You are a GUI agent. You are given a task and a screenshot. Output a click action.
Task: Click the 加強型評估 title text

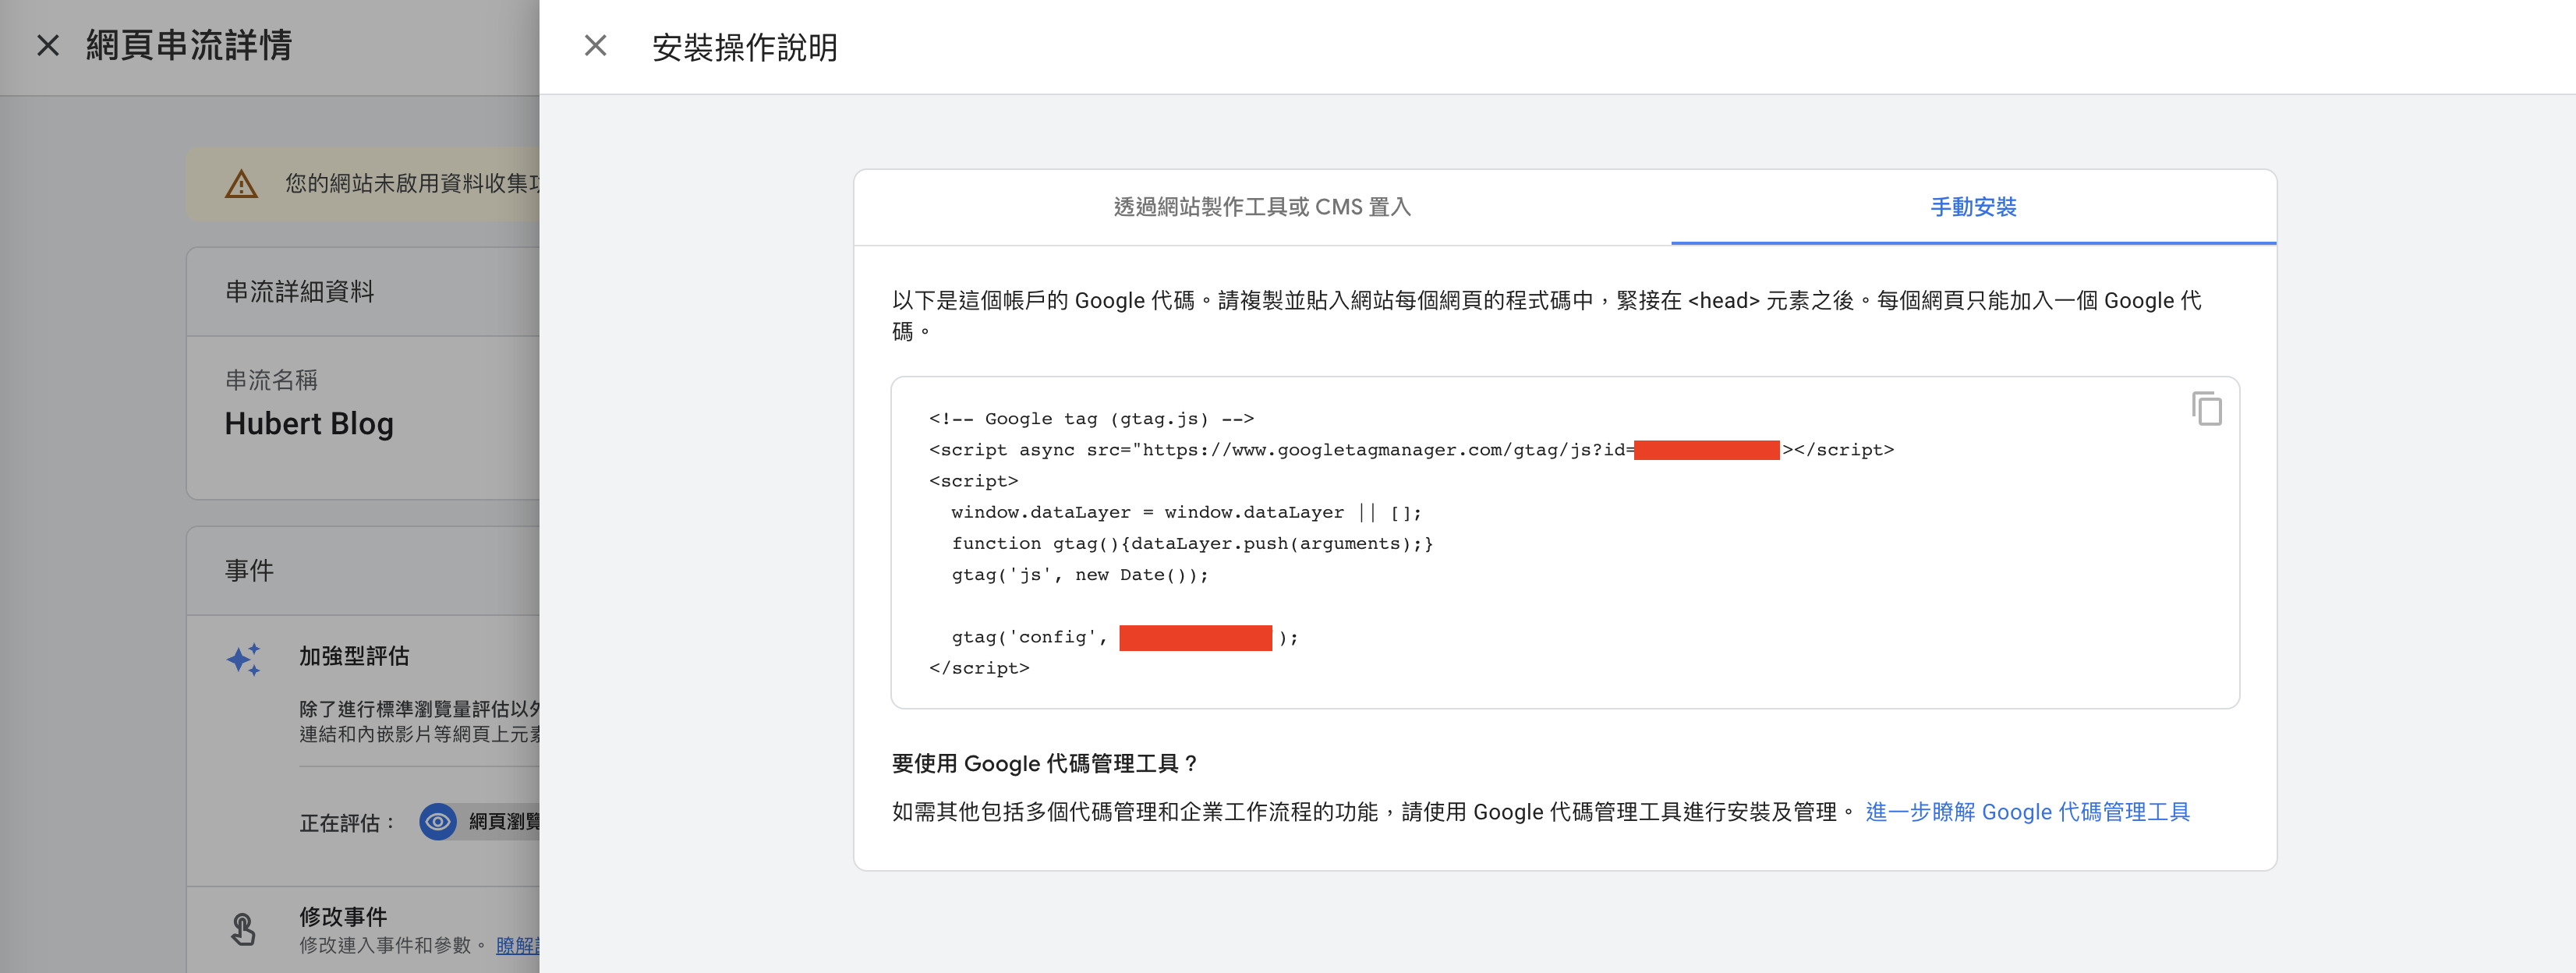coord(354,656)
